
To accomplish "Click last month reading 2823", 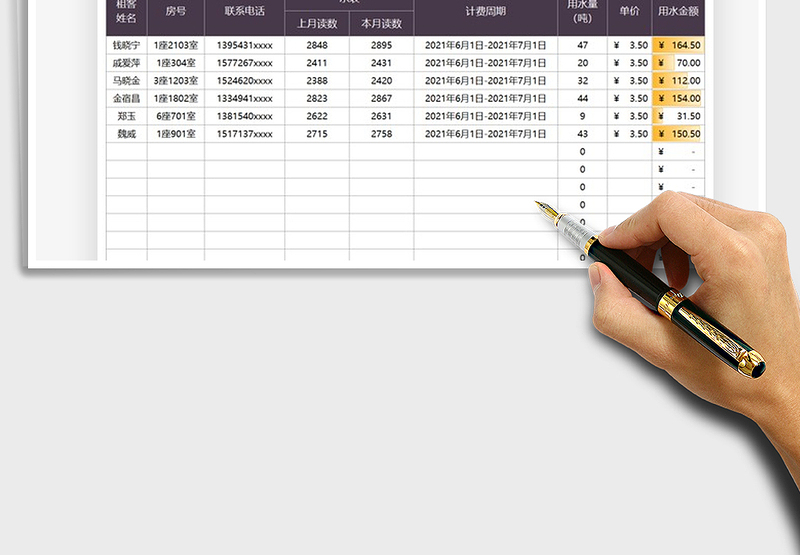I will coord(317,99).
